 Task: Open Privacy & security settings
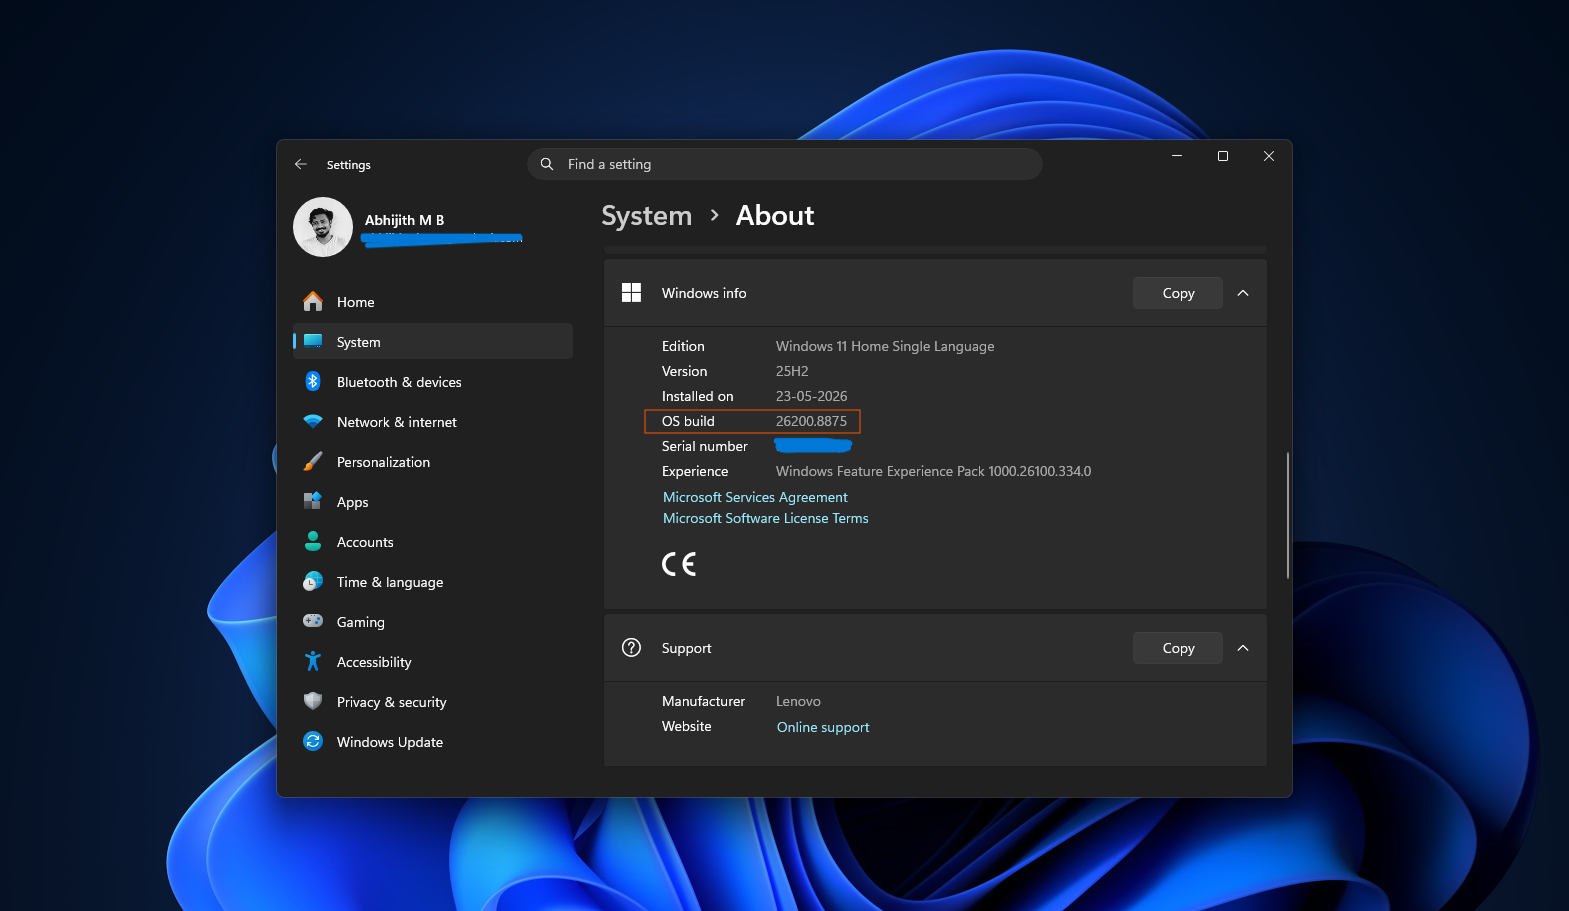pyautogui.click(x=432, y=701)
